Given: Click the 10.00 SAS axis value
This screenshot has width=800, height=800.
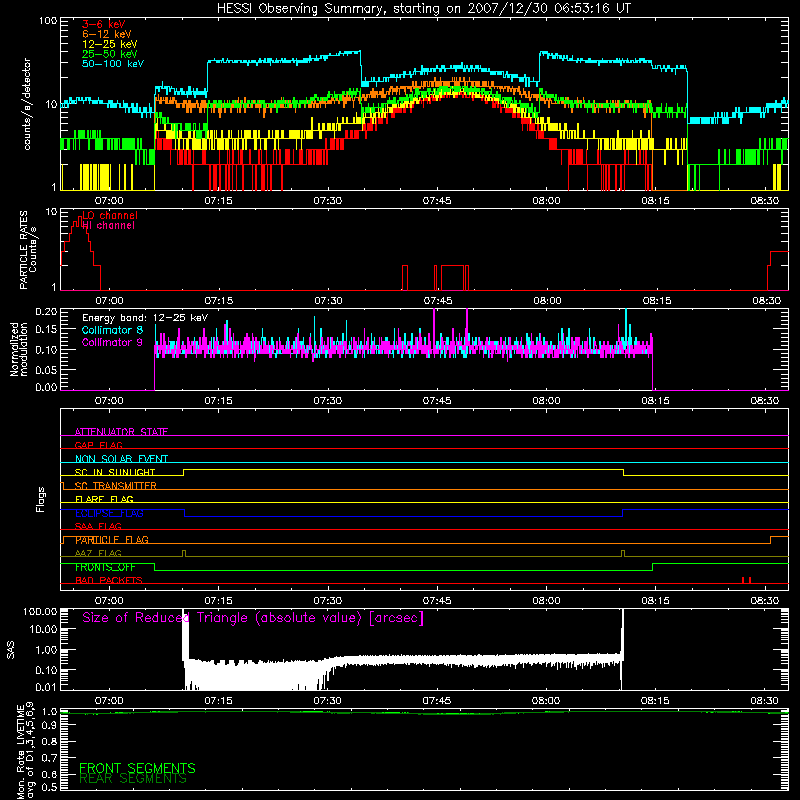Looking at the screenshot, I should pos(43,630).
